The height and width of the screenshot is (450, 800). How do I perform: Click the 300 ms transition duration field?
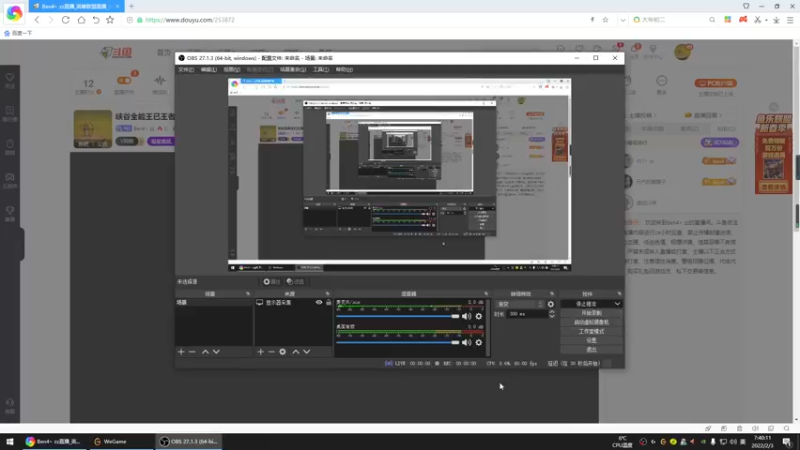point(527,314)
